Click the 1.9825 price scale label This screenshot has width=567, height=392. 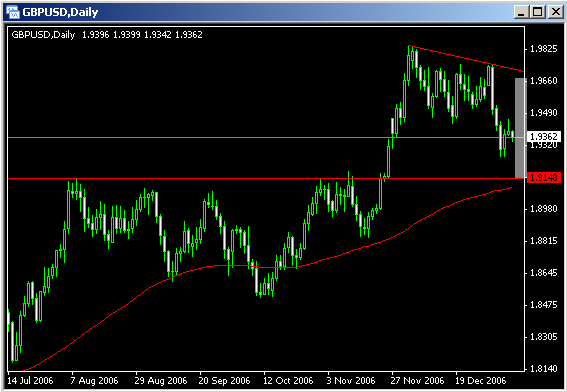(543, 49)
